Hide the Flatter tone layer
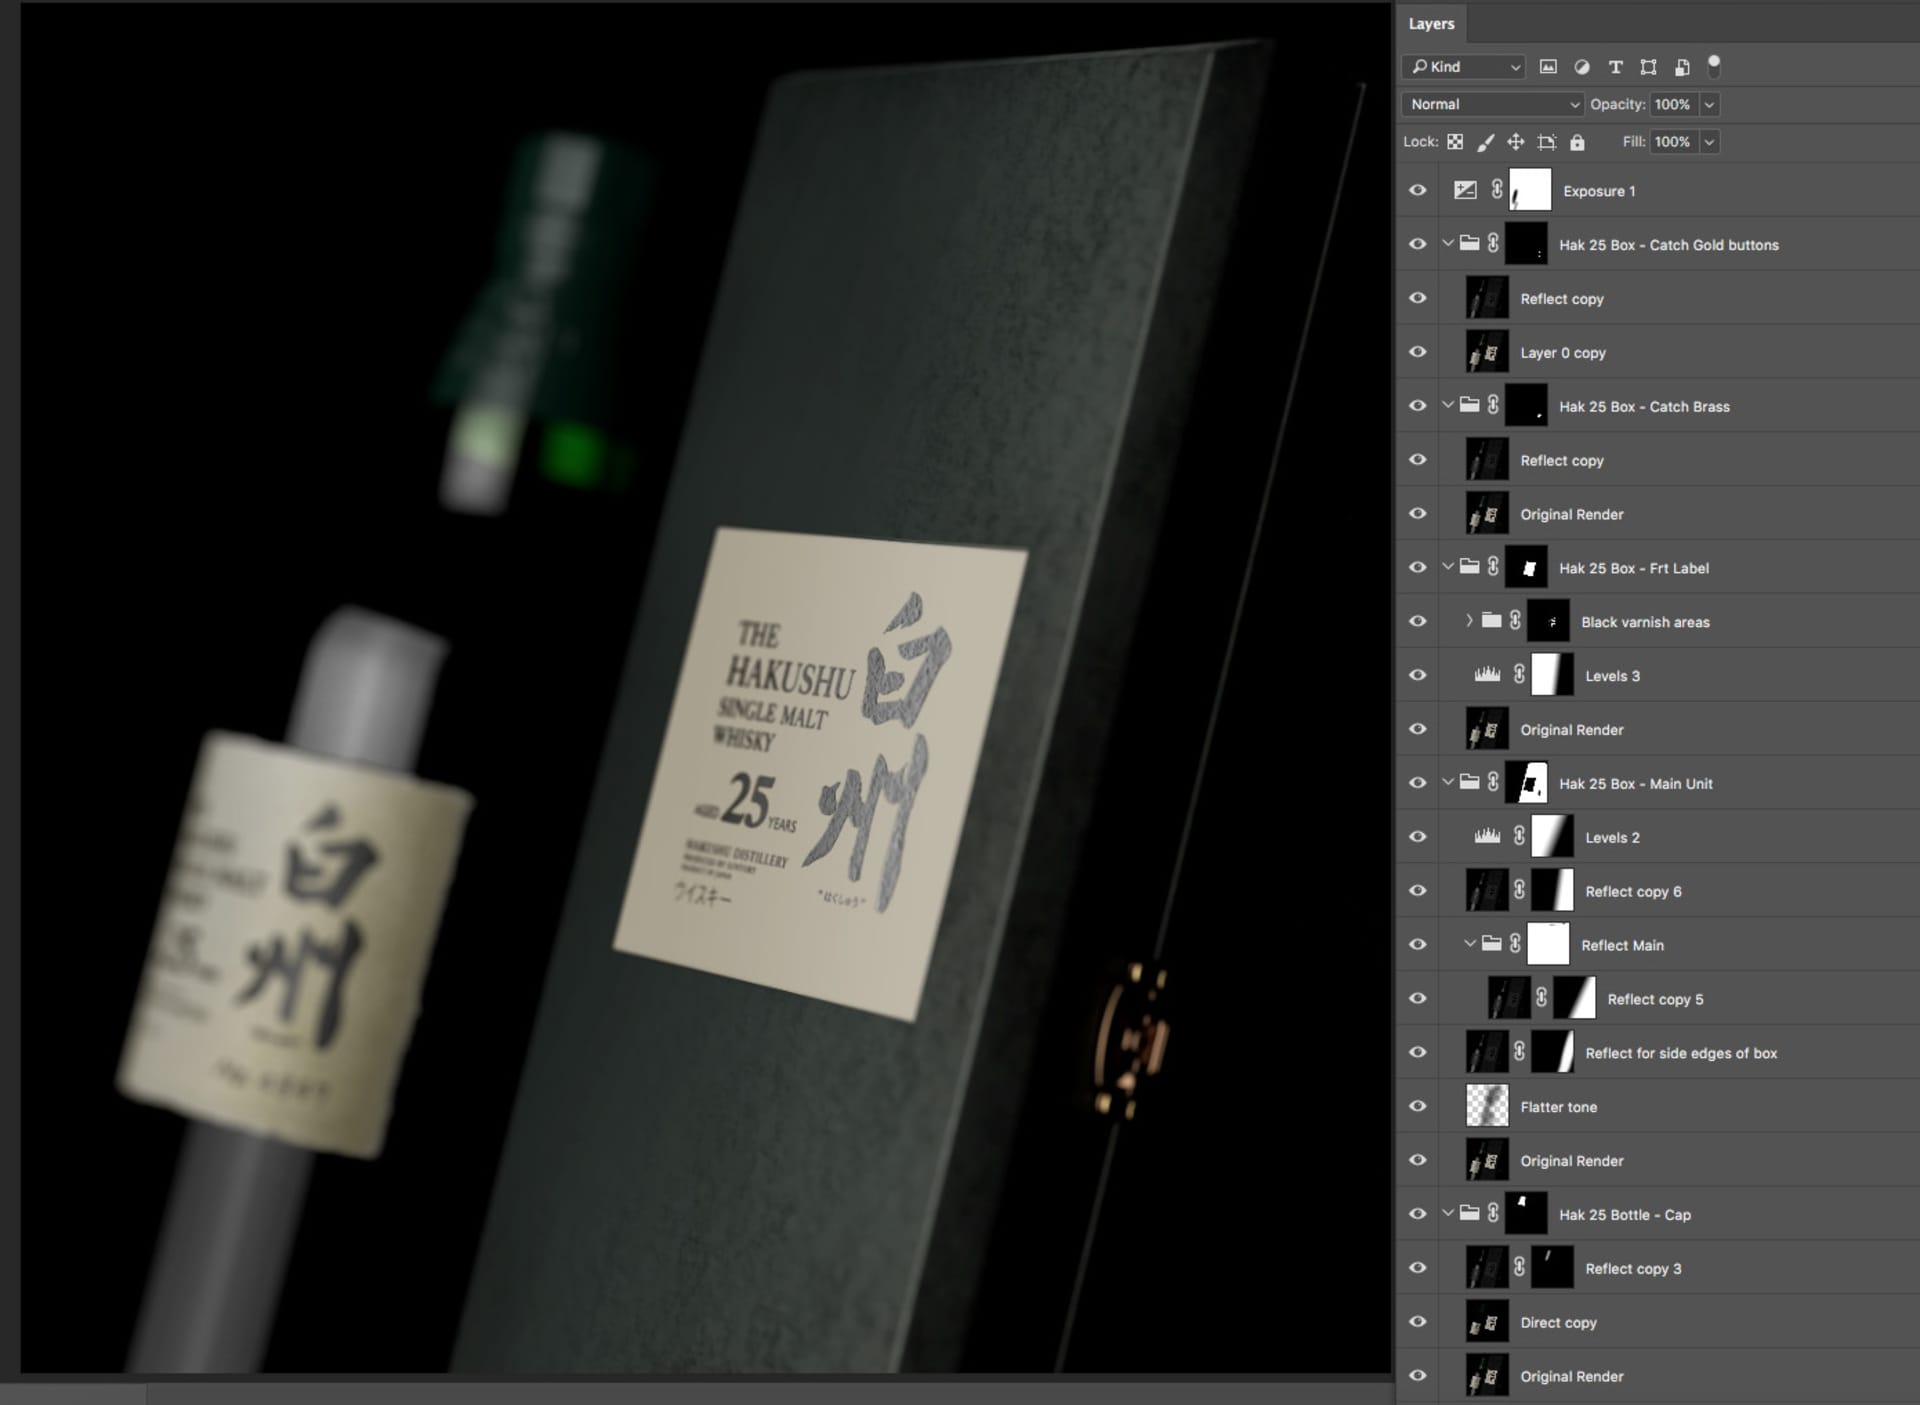 [x=1417, y=1106]
